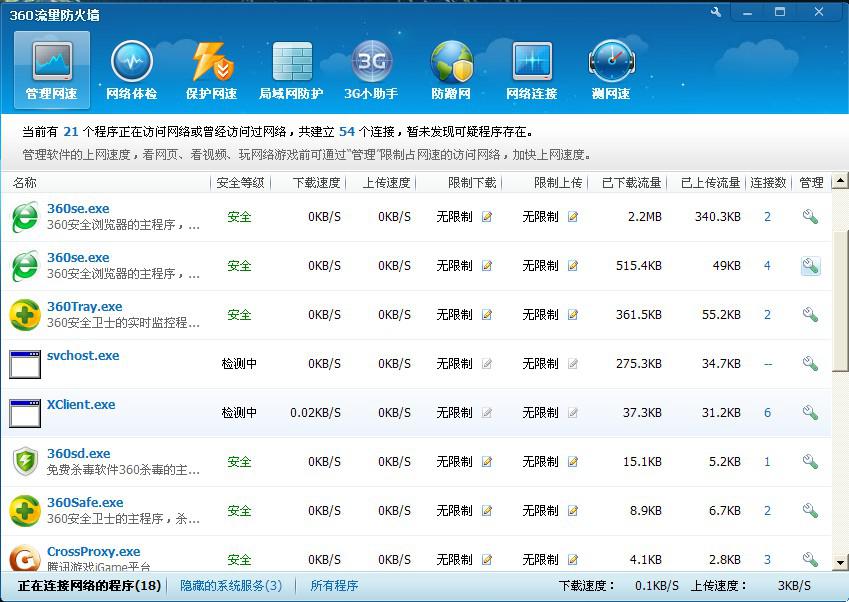Click 安全 status for 360Tray.exe
This screenshot has width=849, height=602.
tap(239, 315)
